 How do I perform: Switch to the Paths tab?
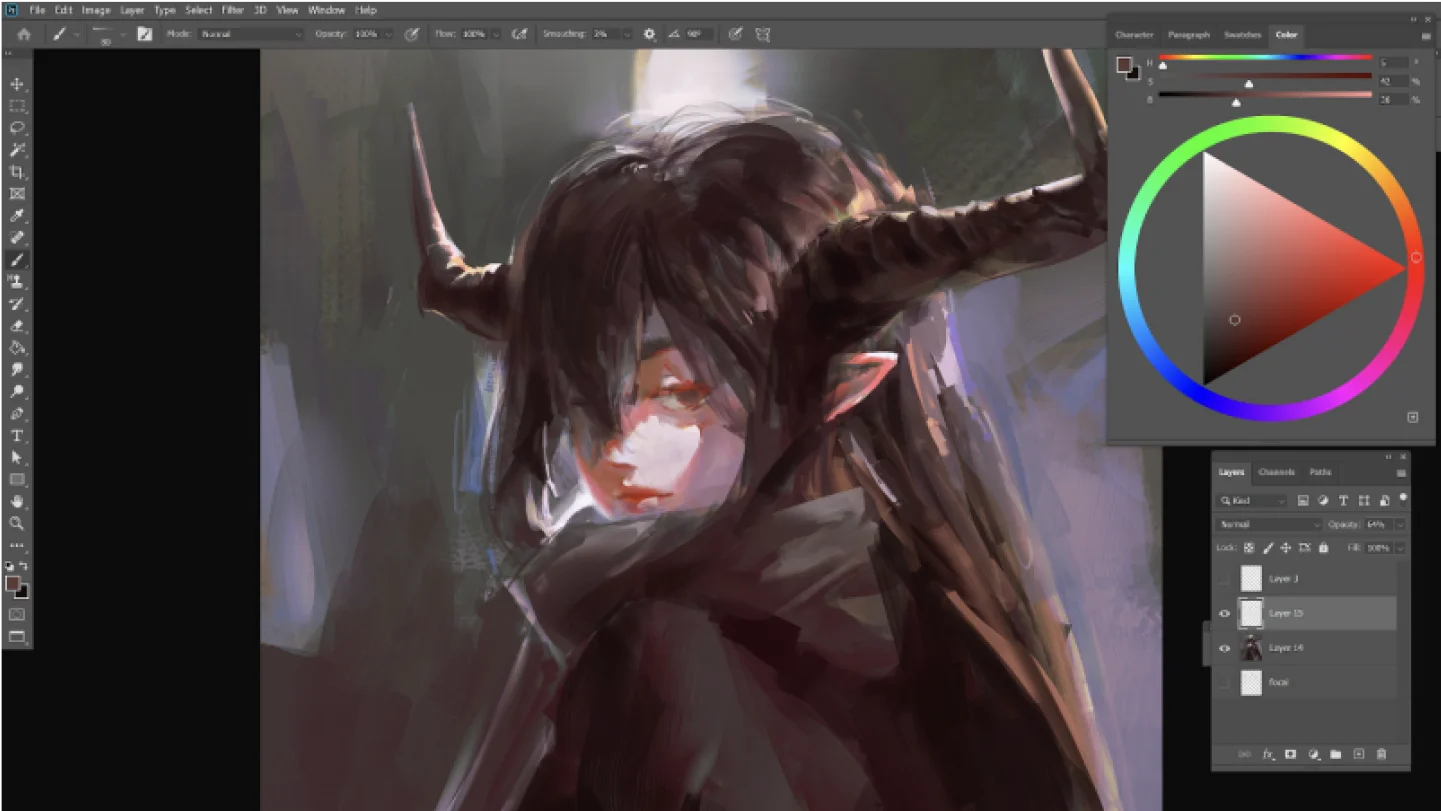click(1320, 472)
